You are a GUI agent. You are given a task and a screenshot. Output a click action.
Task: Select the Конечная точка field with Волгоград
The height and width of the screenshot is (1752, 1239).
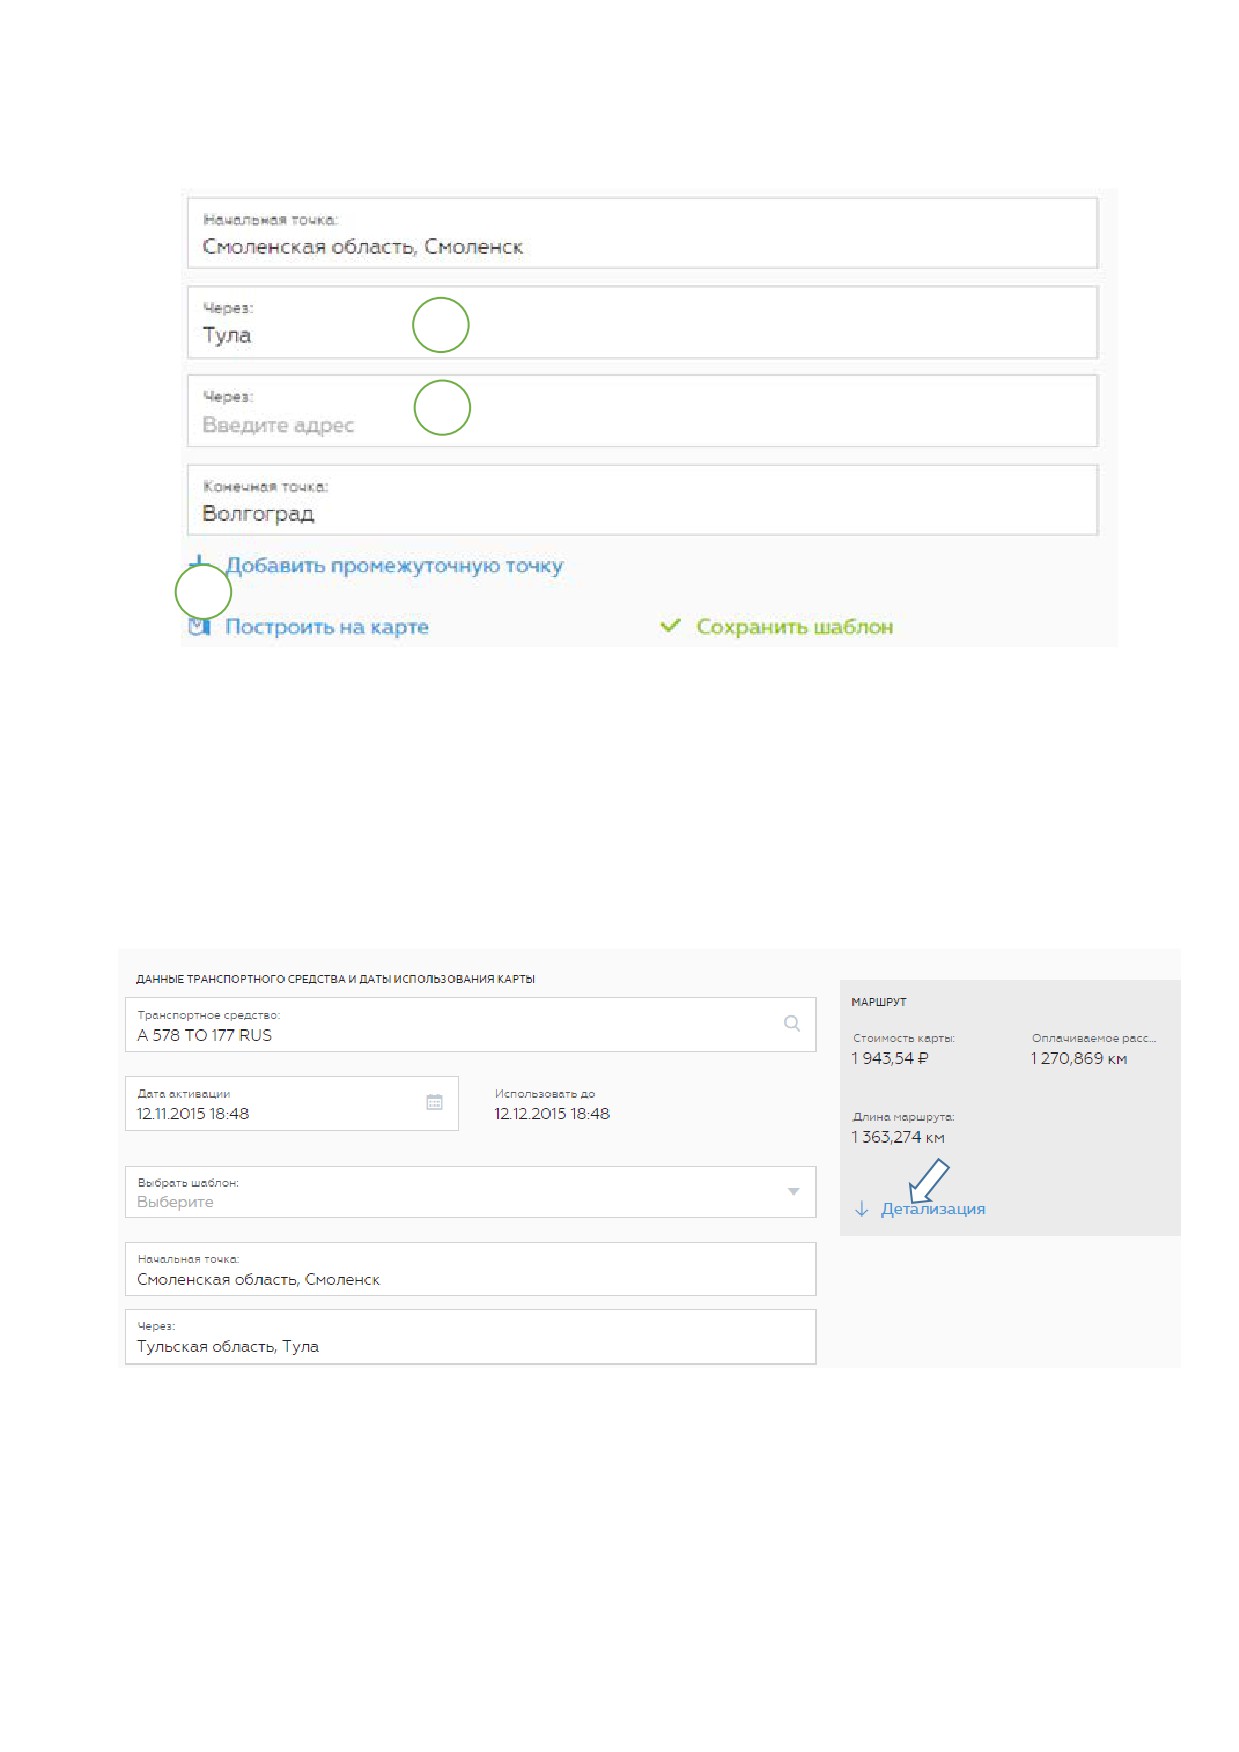click(643, 500)
